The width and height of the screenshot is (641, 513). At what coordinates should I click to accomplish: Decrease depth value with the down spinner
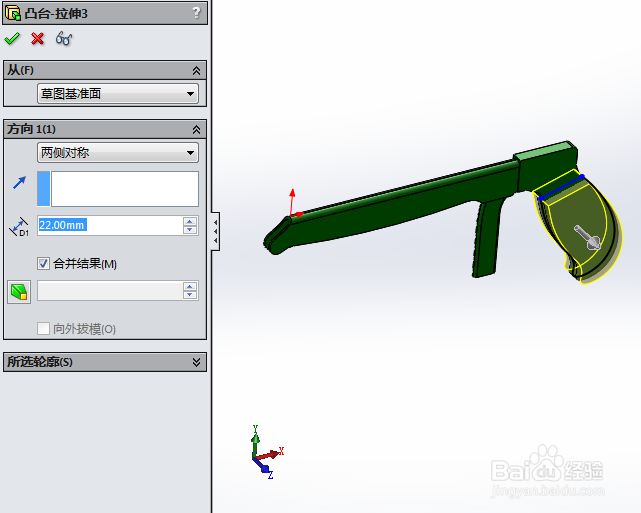(x=190, y=230)
